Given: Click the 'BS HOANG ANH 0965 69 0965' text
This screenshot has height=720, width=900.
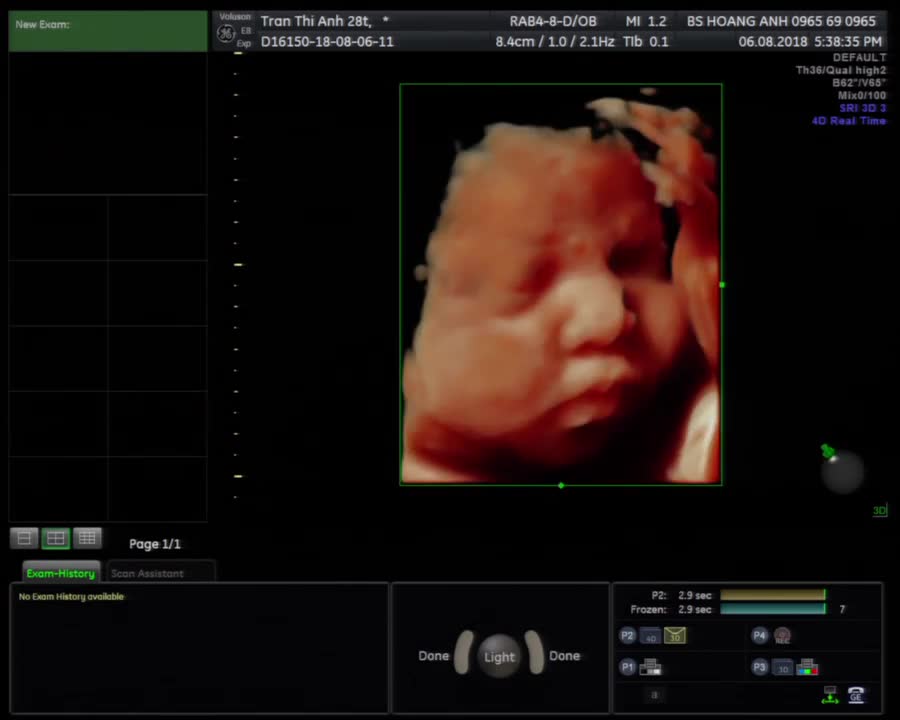Looking at the screenshot, I should (x=781, y=21).
